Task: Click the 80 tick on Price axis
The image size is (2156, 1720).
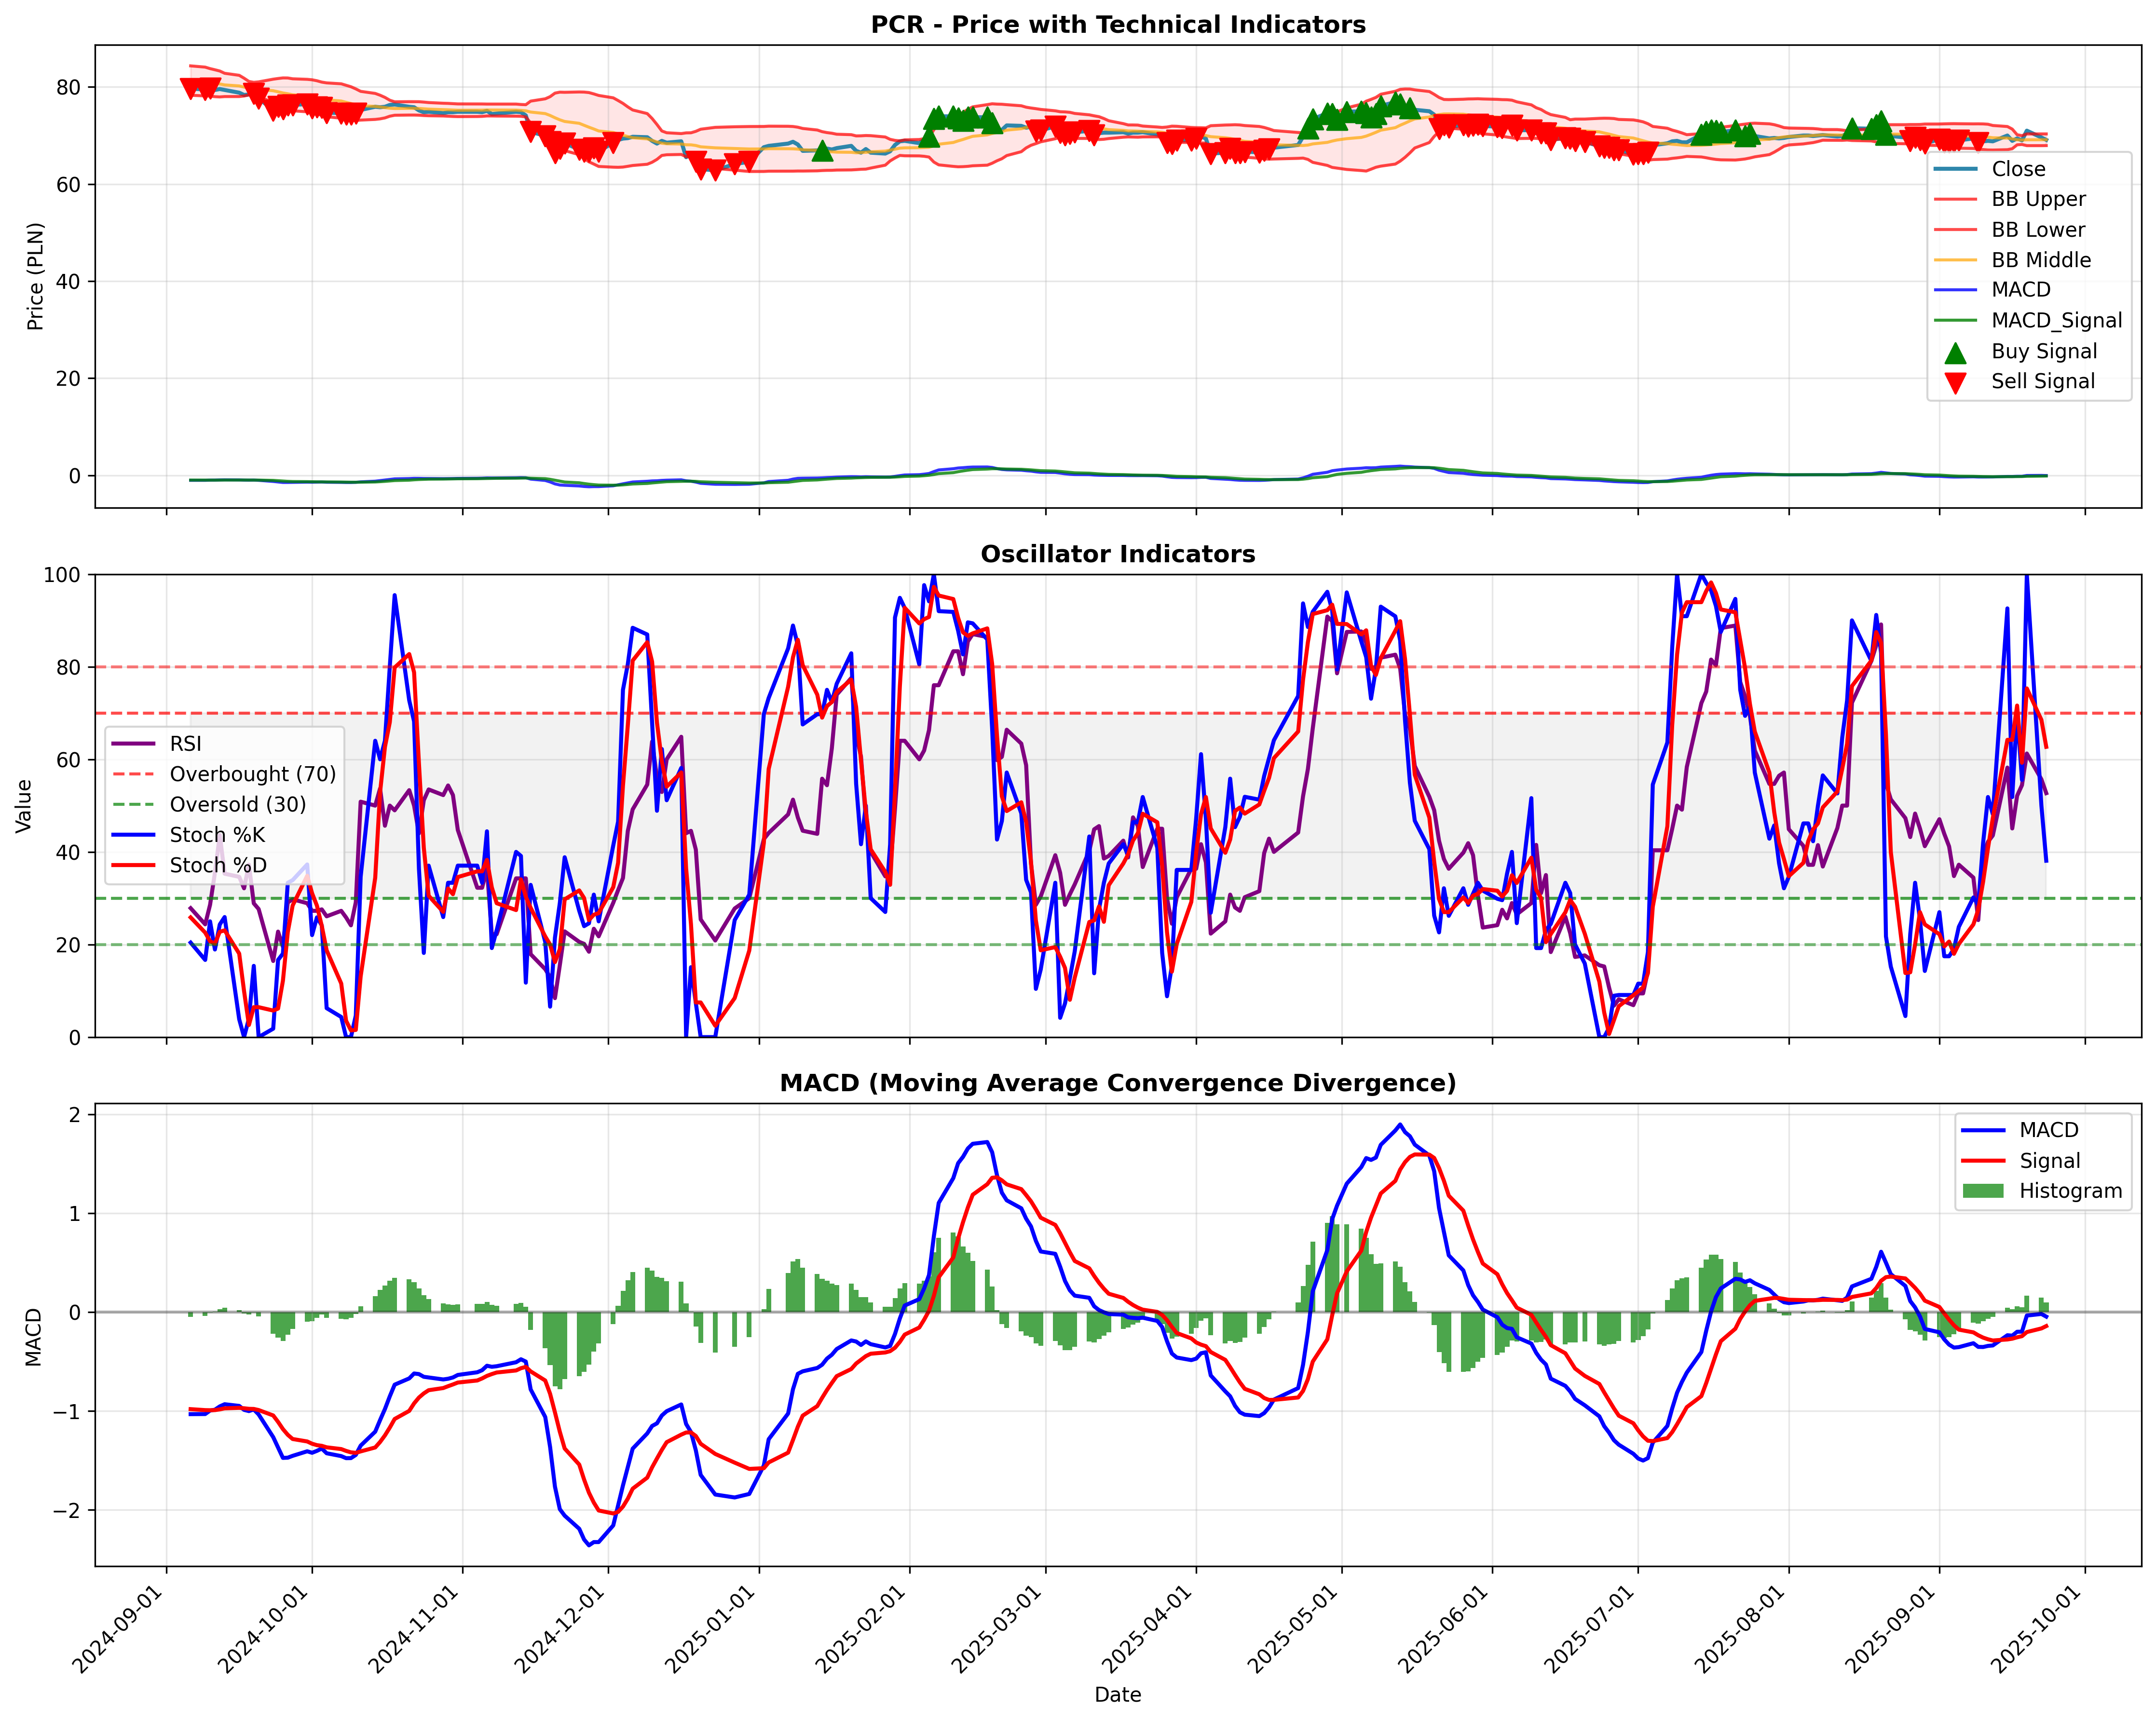Action: tap(69, 87)
